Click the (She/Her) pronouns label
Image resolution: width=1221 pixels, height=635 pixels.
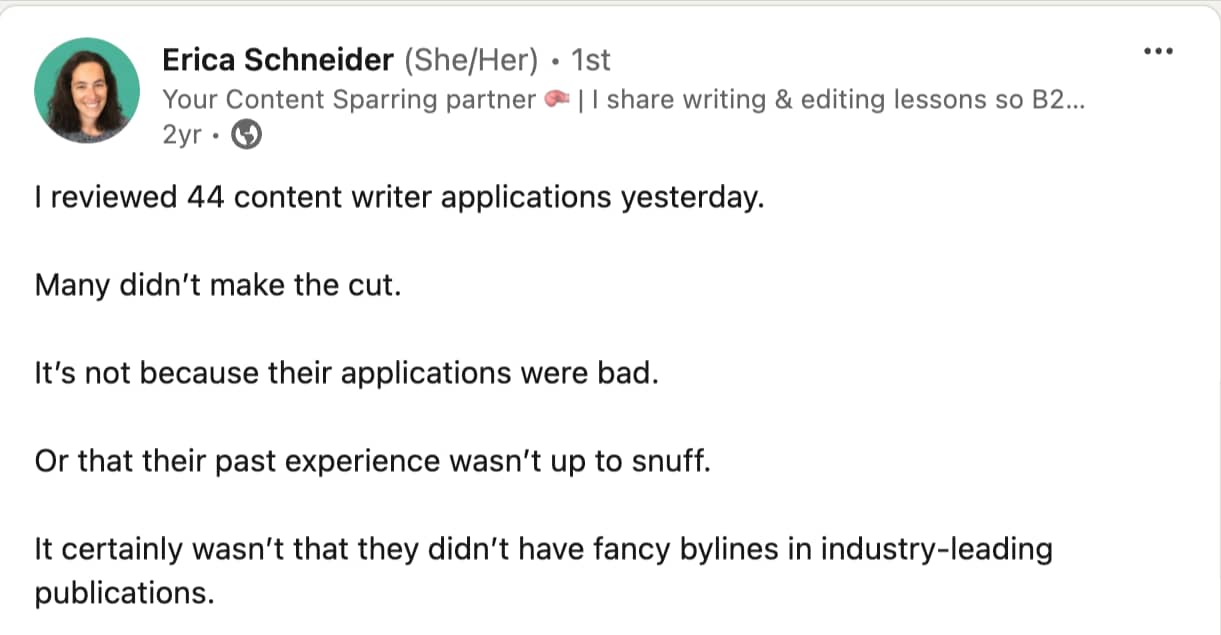click(473, 61)
